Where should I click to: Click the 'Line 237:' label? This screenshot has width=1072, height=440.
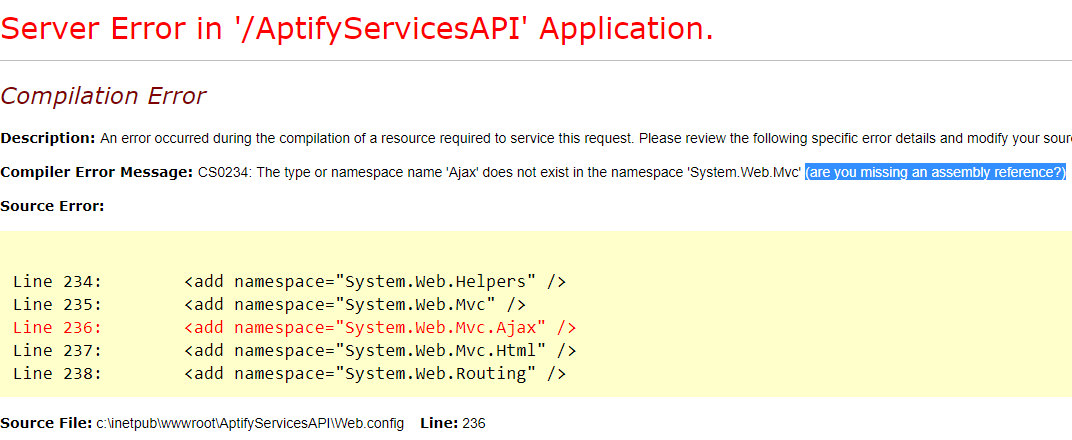click(57, 351)
